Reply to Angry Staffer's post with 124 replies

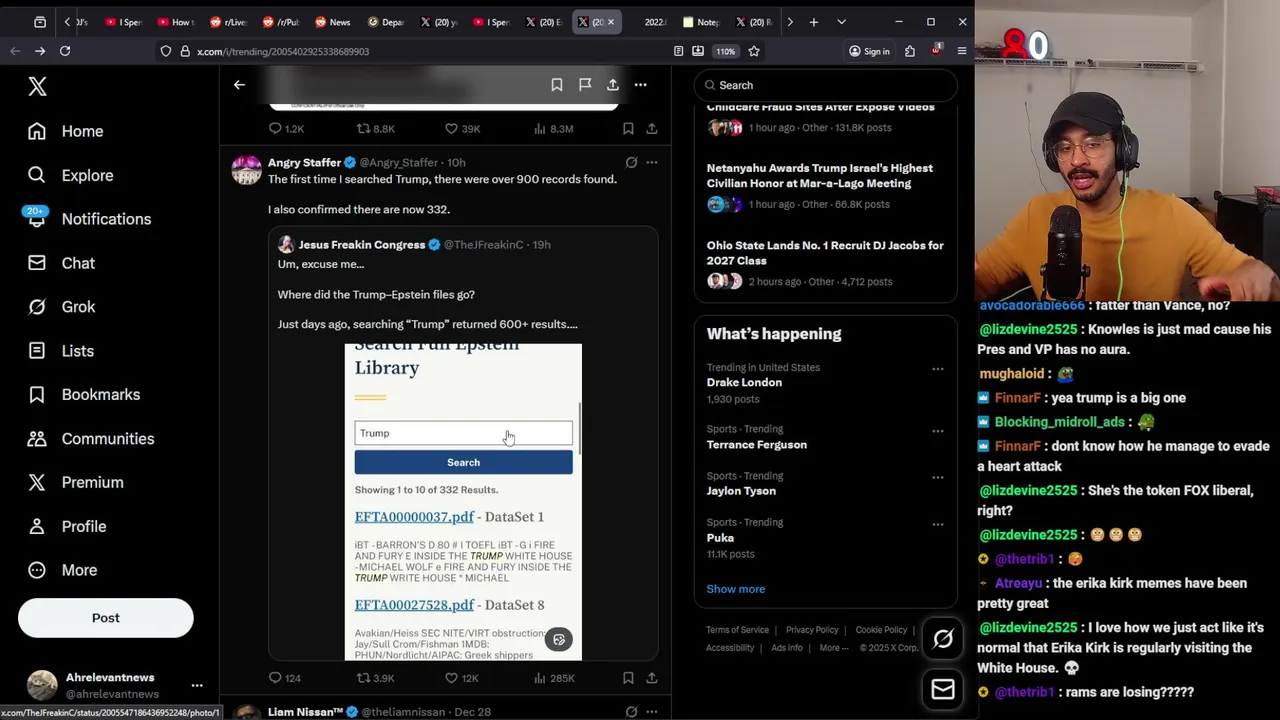coord(284,678)
